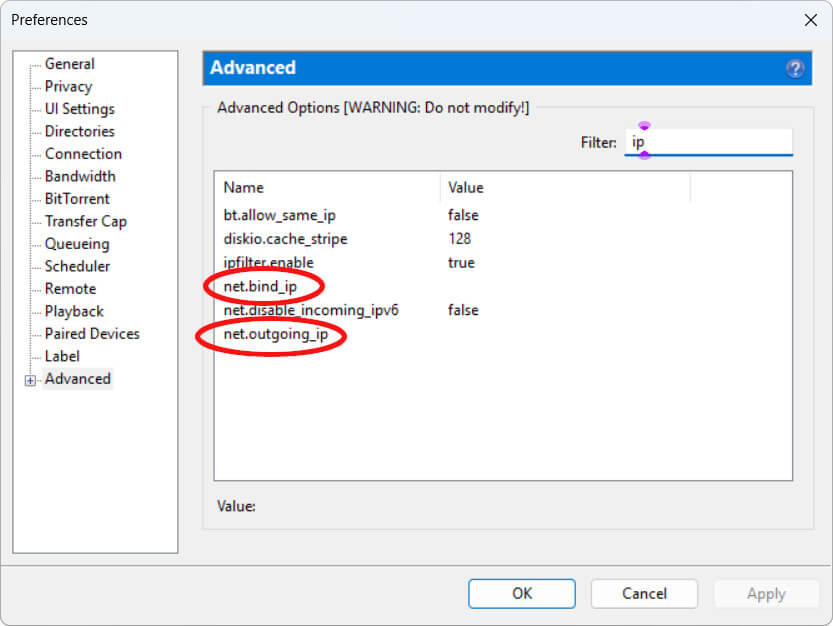Select Remote in the tree
833x626 pixels.
tap(70, 289)
